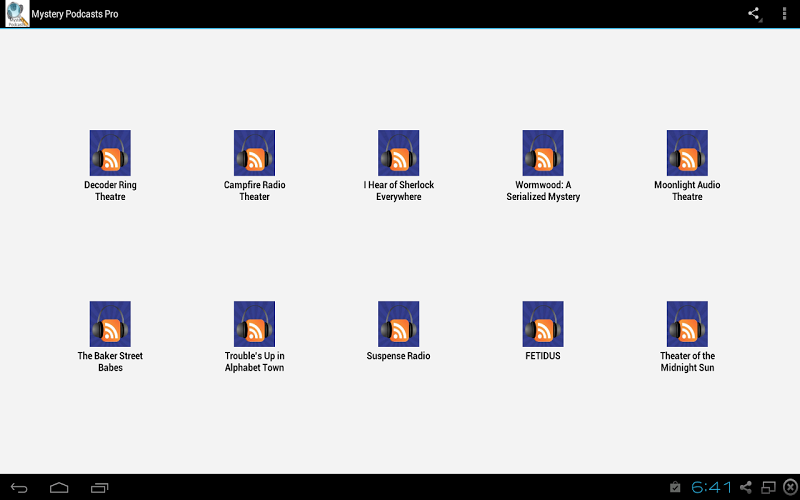800x500 pixels.
Task: Tap the Android home navigation button
Action: coord(59,488)
